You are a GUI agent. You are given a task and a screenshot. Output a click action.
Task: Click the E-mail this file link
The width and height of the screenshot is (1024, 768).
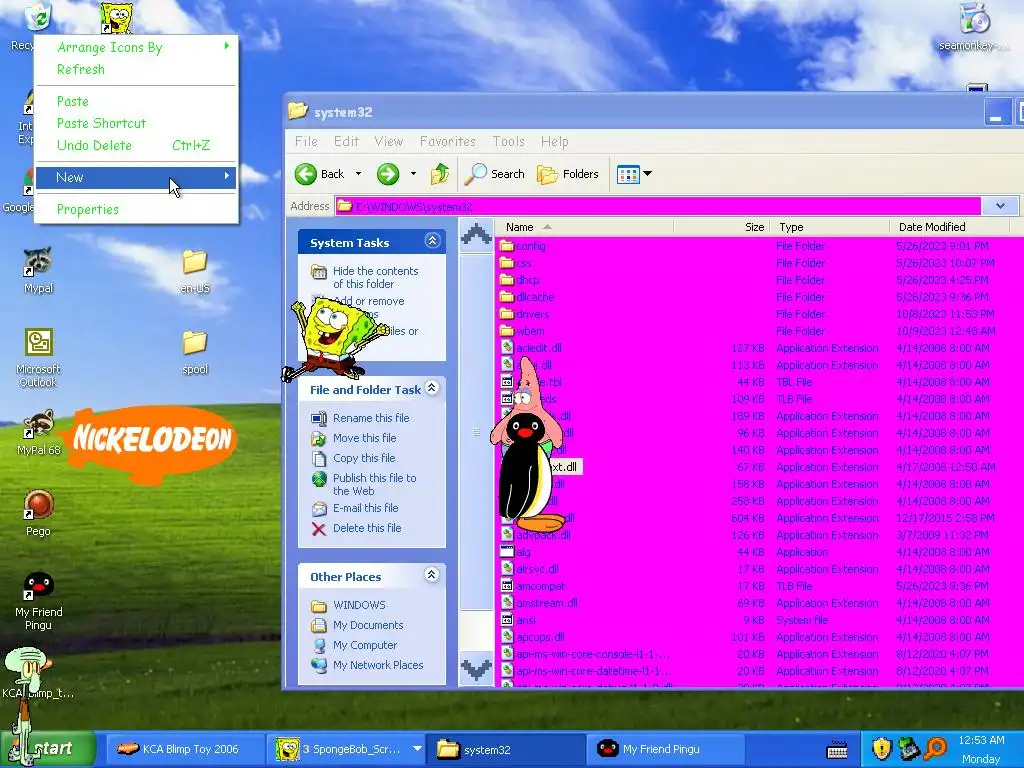pyautogui.click(x=365, y=508)
